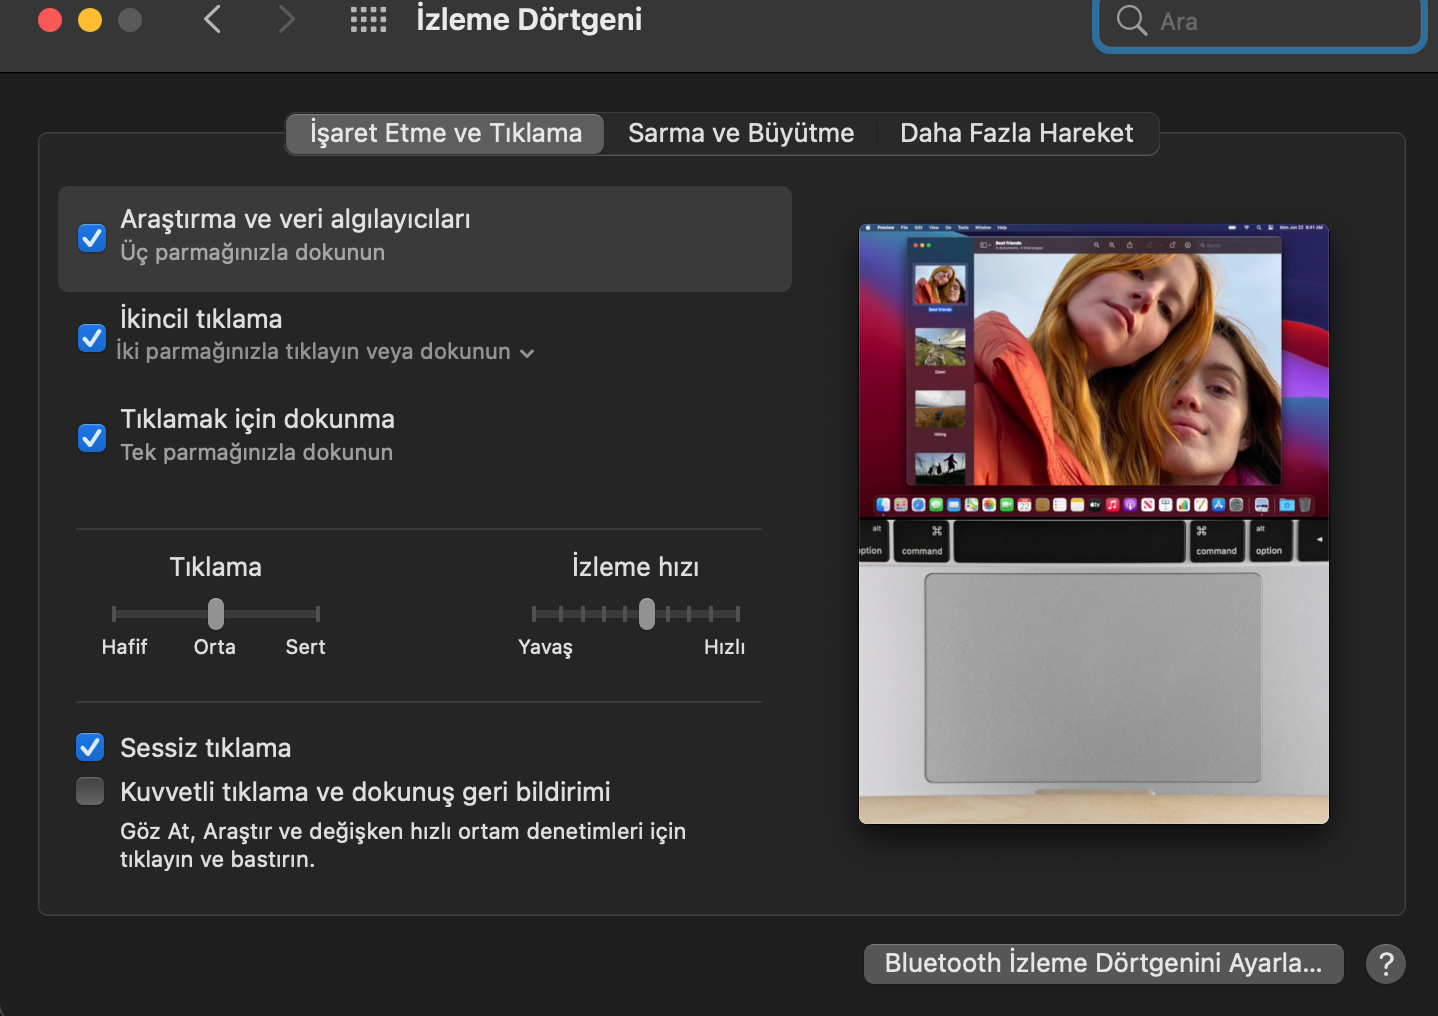Image resolution: width=1438 pixels, height=1016 pixels.
Task: Click the yellow minimize window button
Action: (x=90, y=20)
